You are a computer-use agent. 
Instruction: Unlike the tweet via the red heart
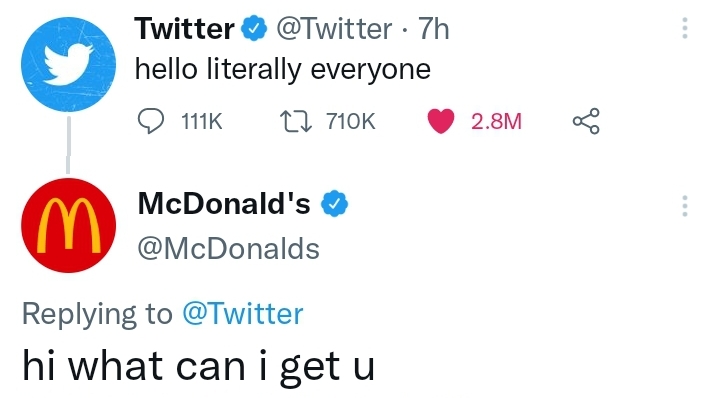[x=441, y=122]
